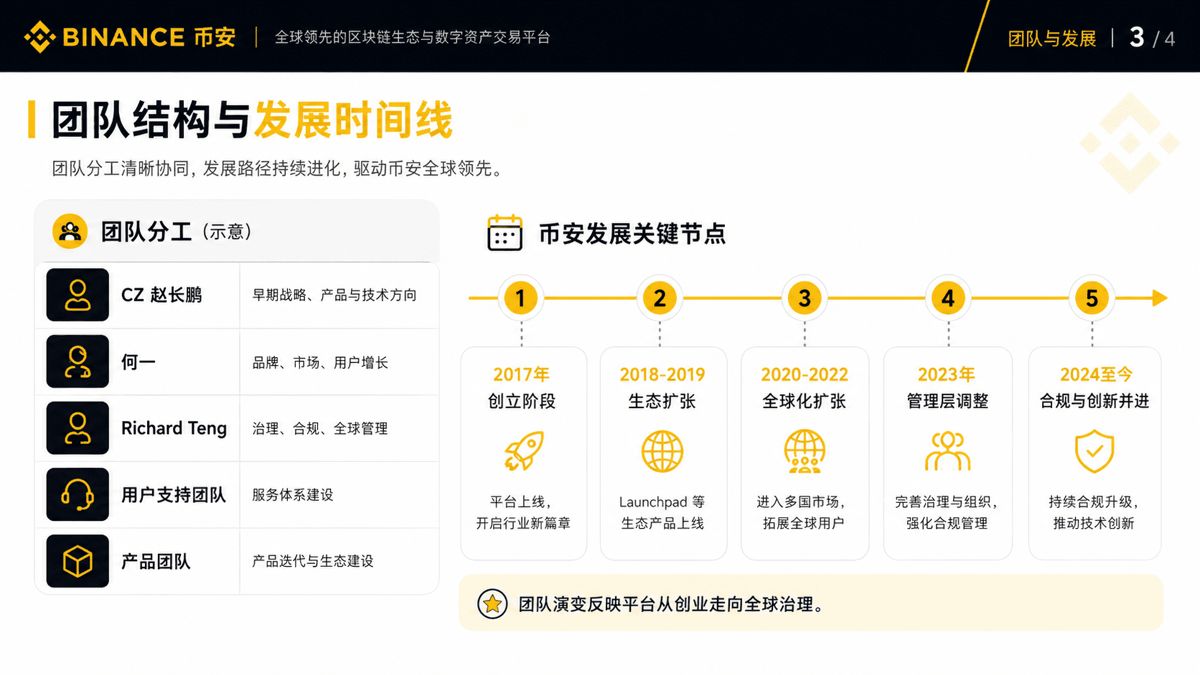
Task: Click the 持续合规升级，推动技术创新 description
Action: tap(1094, 512)
